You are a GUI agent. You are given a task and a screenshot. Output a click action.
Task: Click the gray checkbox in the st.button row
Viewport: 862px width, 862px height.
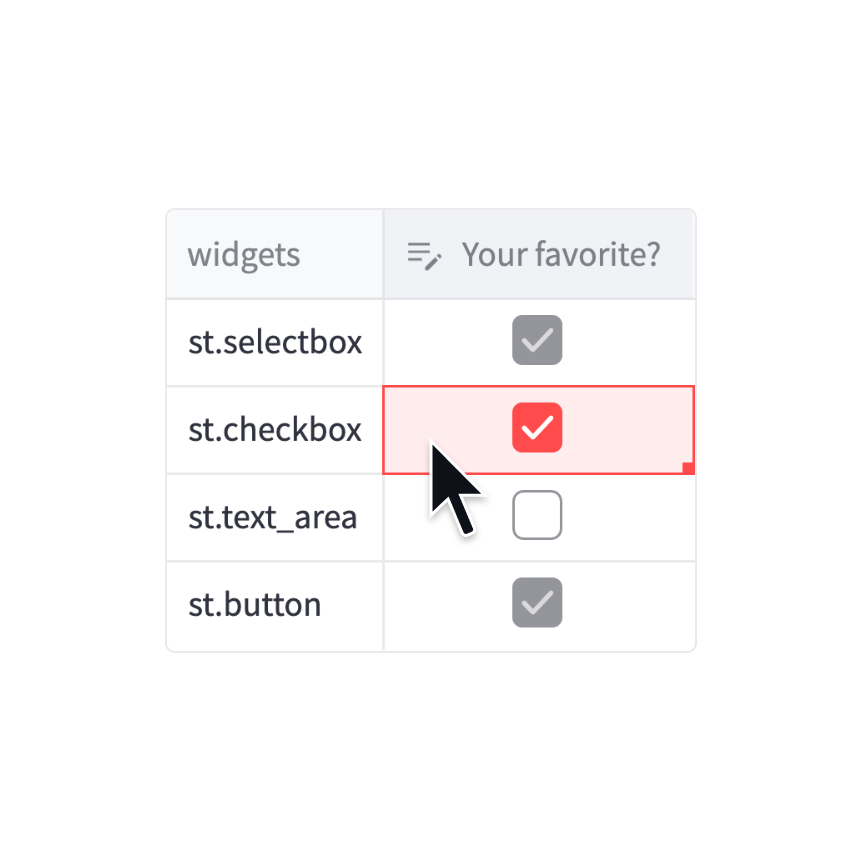pyautogui.click(x=537, y=602)
